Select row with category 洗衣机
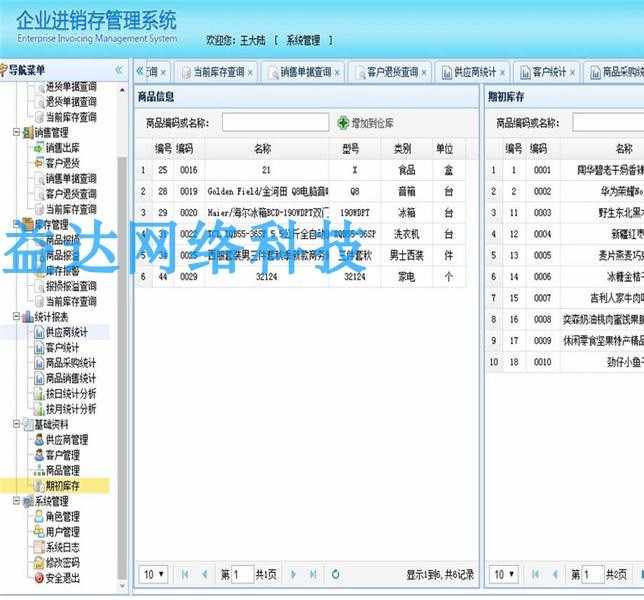Image resolution: width=644 pixels, height=600 pixels. (301, 234)
